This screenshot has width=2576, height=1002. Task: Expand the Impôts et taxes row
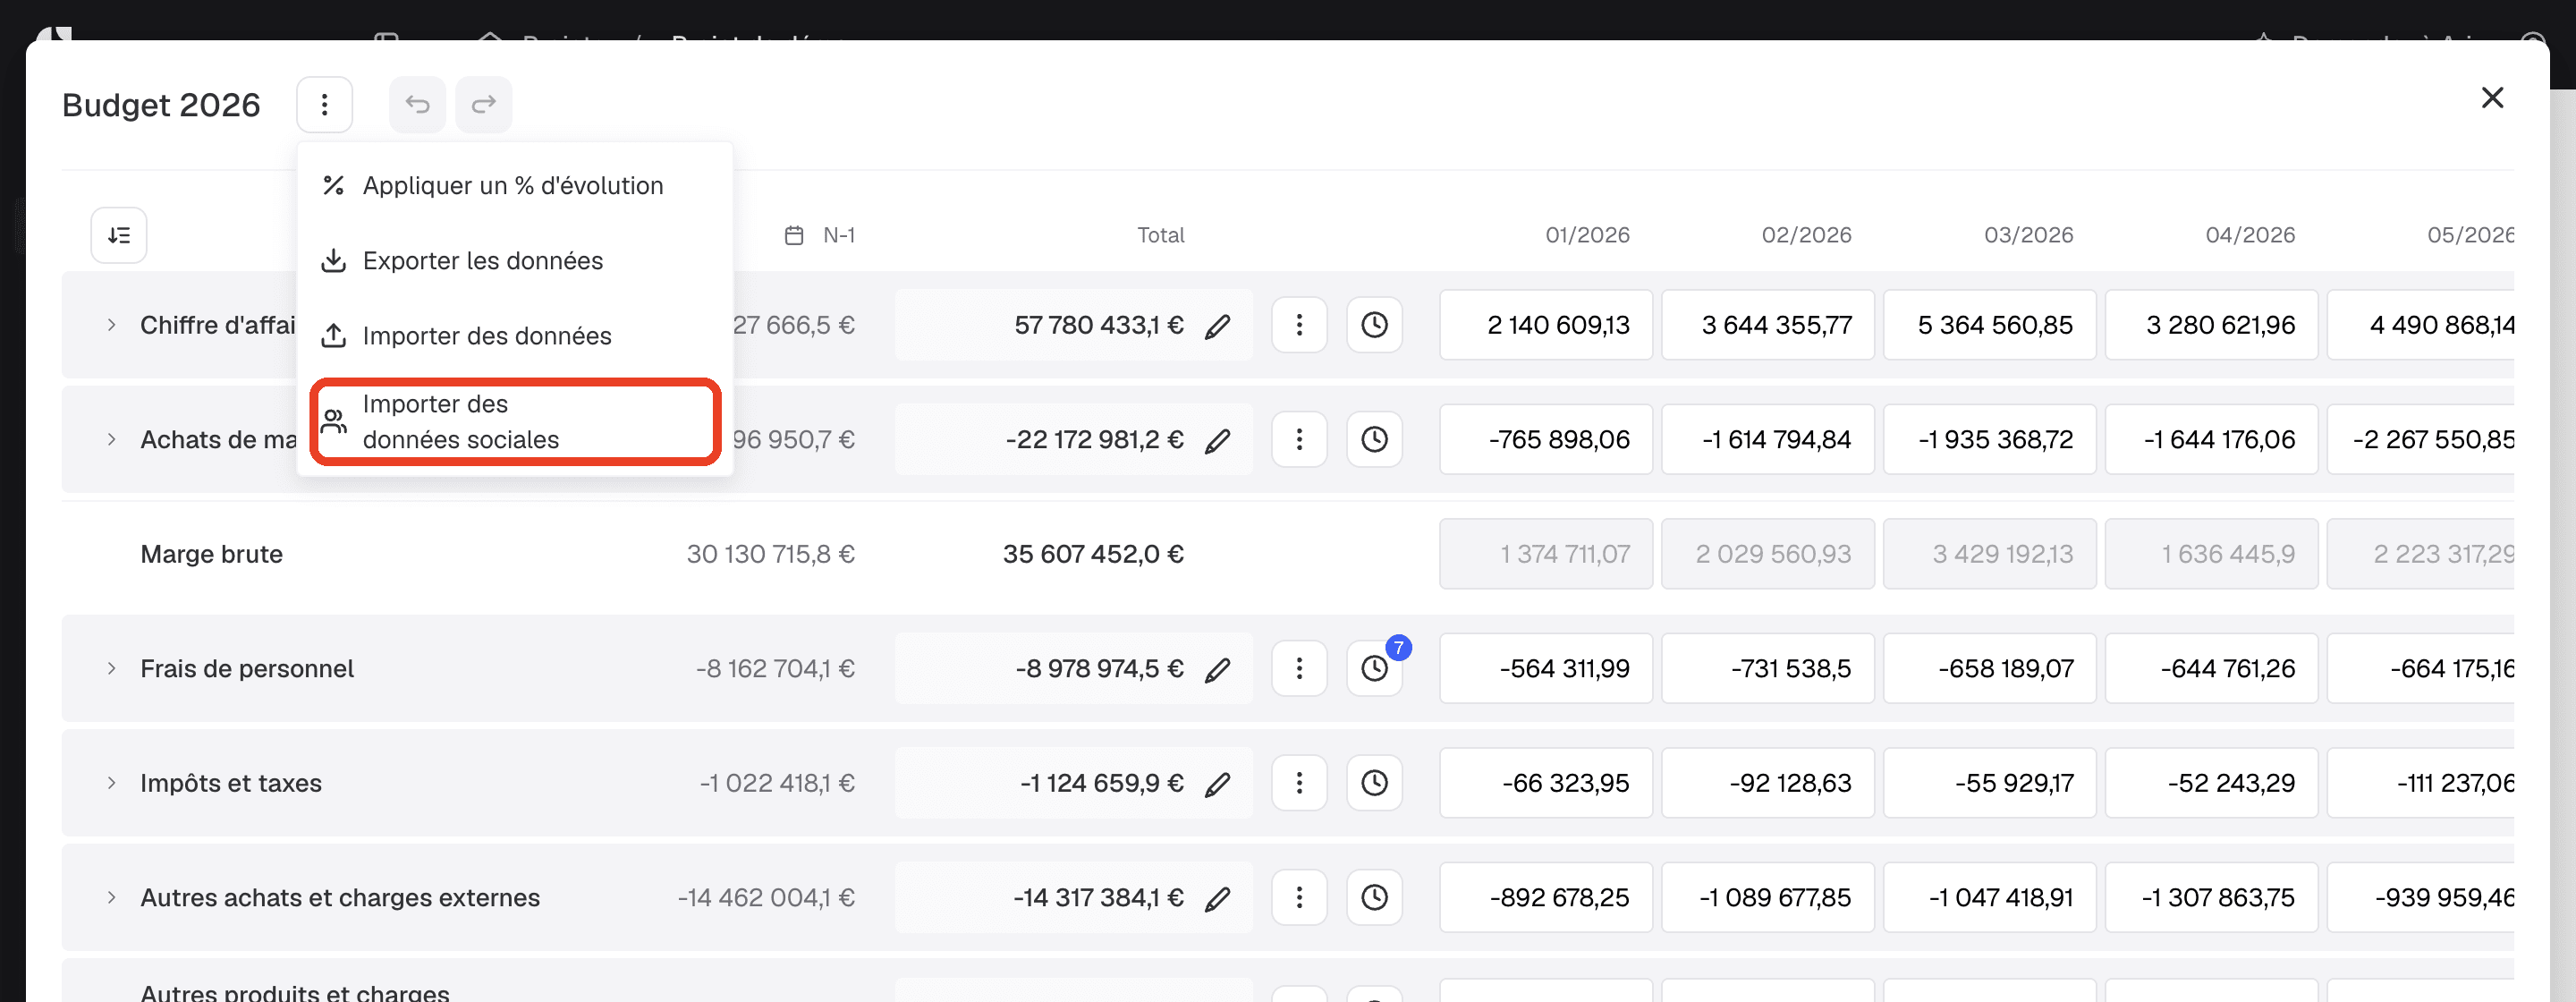click(x=111, y=783)
